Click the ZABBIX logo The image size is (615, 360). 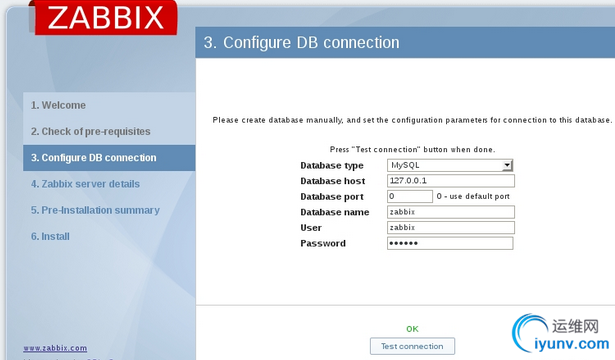tap(106, 18)
